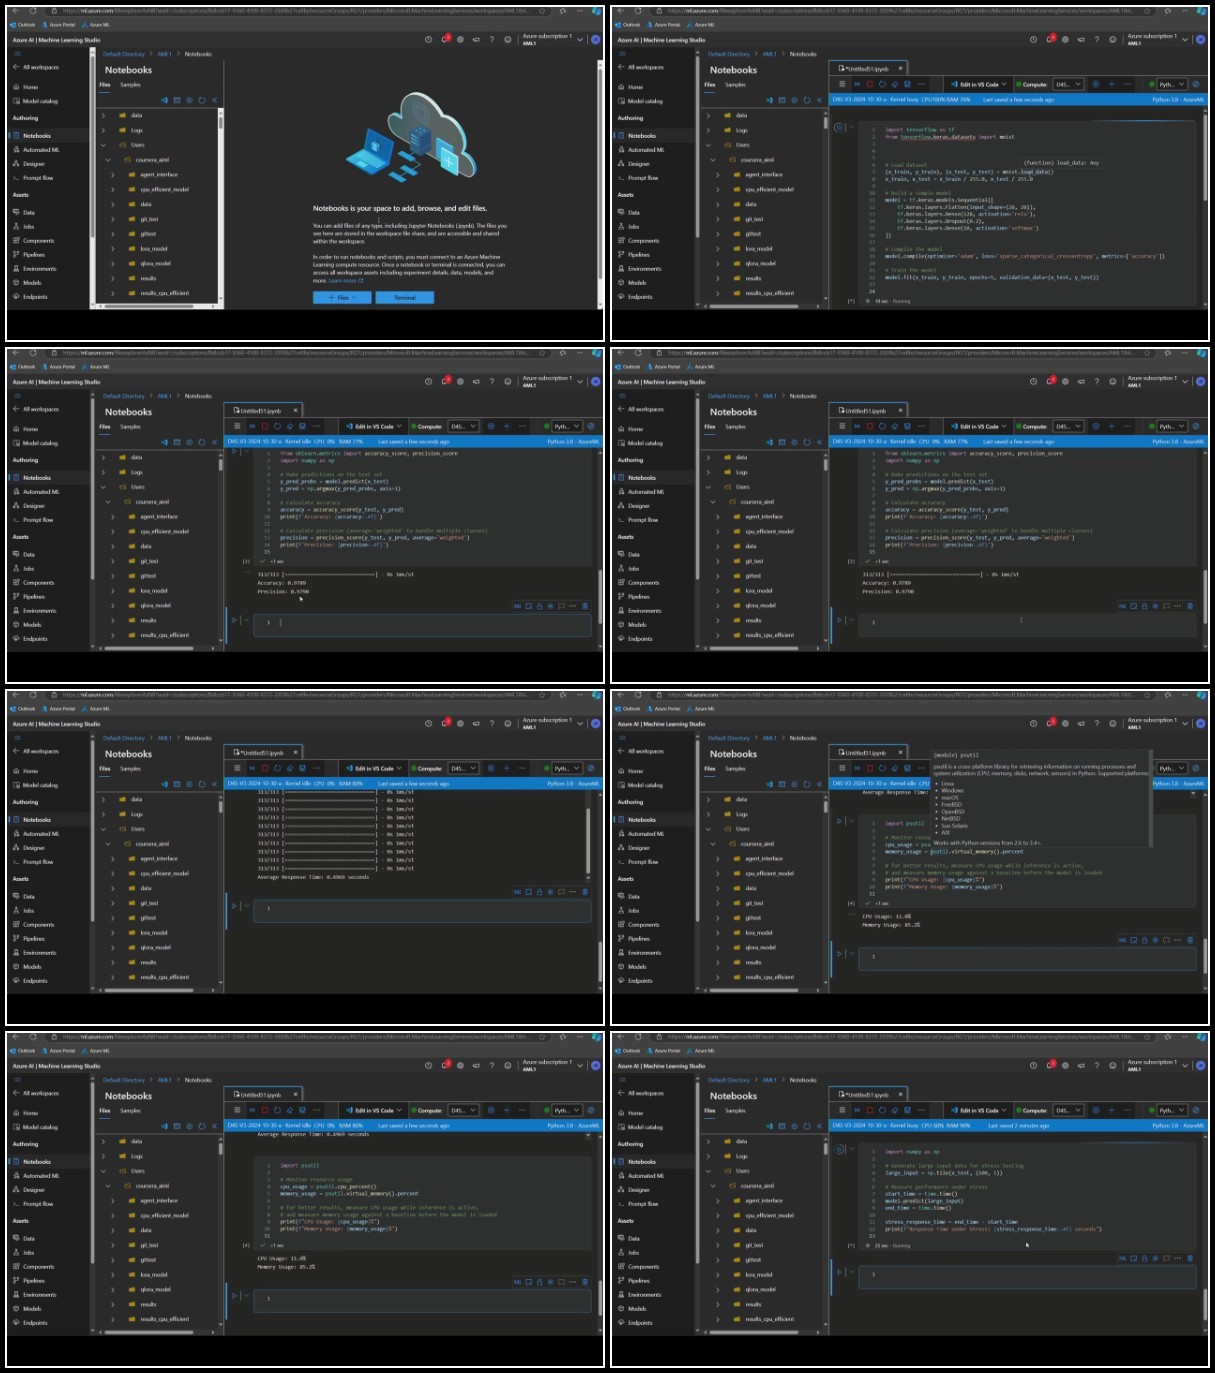The width and height of the screenshot is (1215, 1373).
Task: Expand qlora_model folder in stress-testing code screenshot
Action: tap(718, 1290)
